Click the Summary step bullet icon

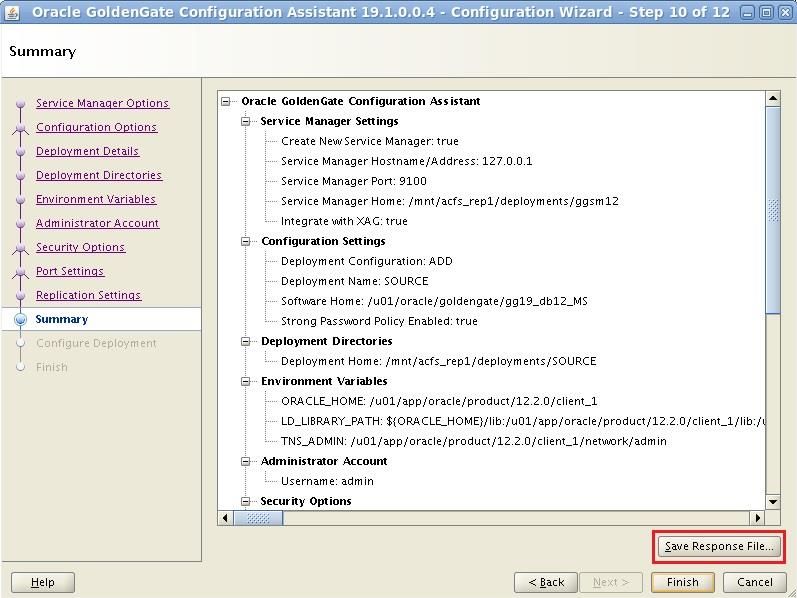click(x=20, y=319)
